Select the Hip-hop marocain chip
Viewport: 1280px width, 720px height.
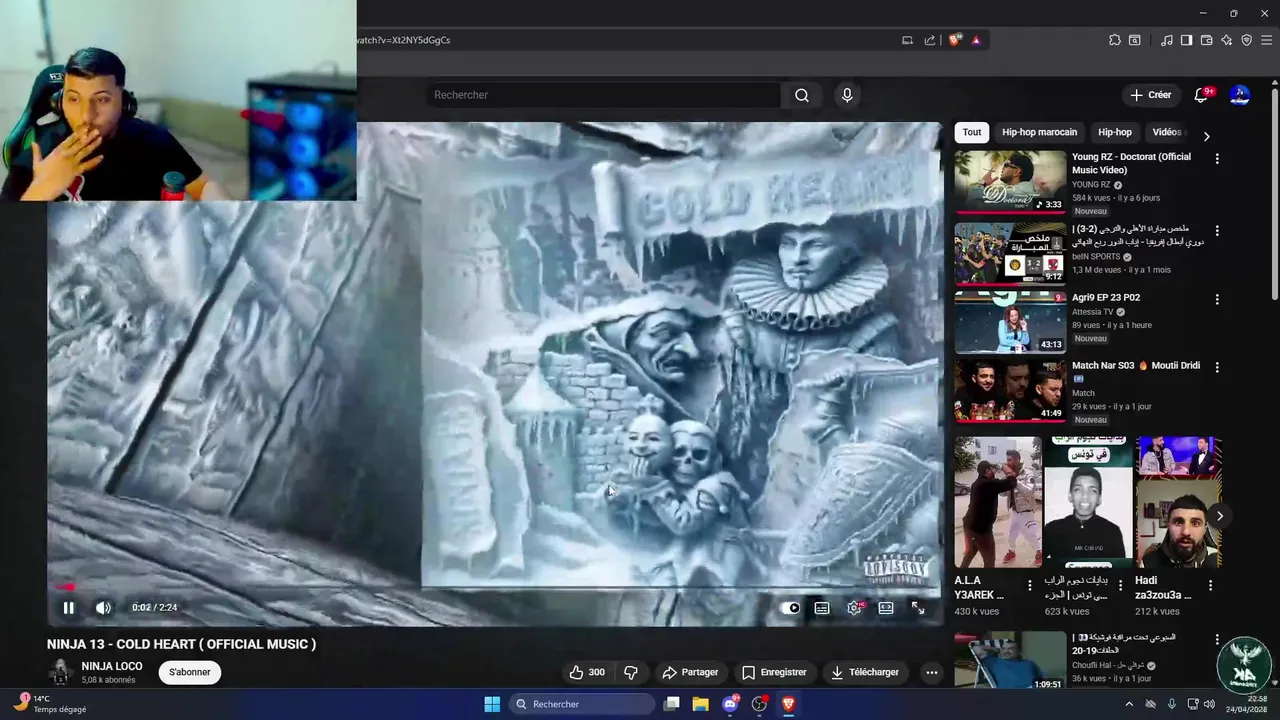(1039, 132)
